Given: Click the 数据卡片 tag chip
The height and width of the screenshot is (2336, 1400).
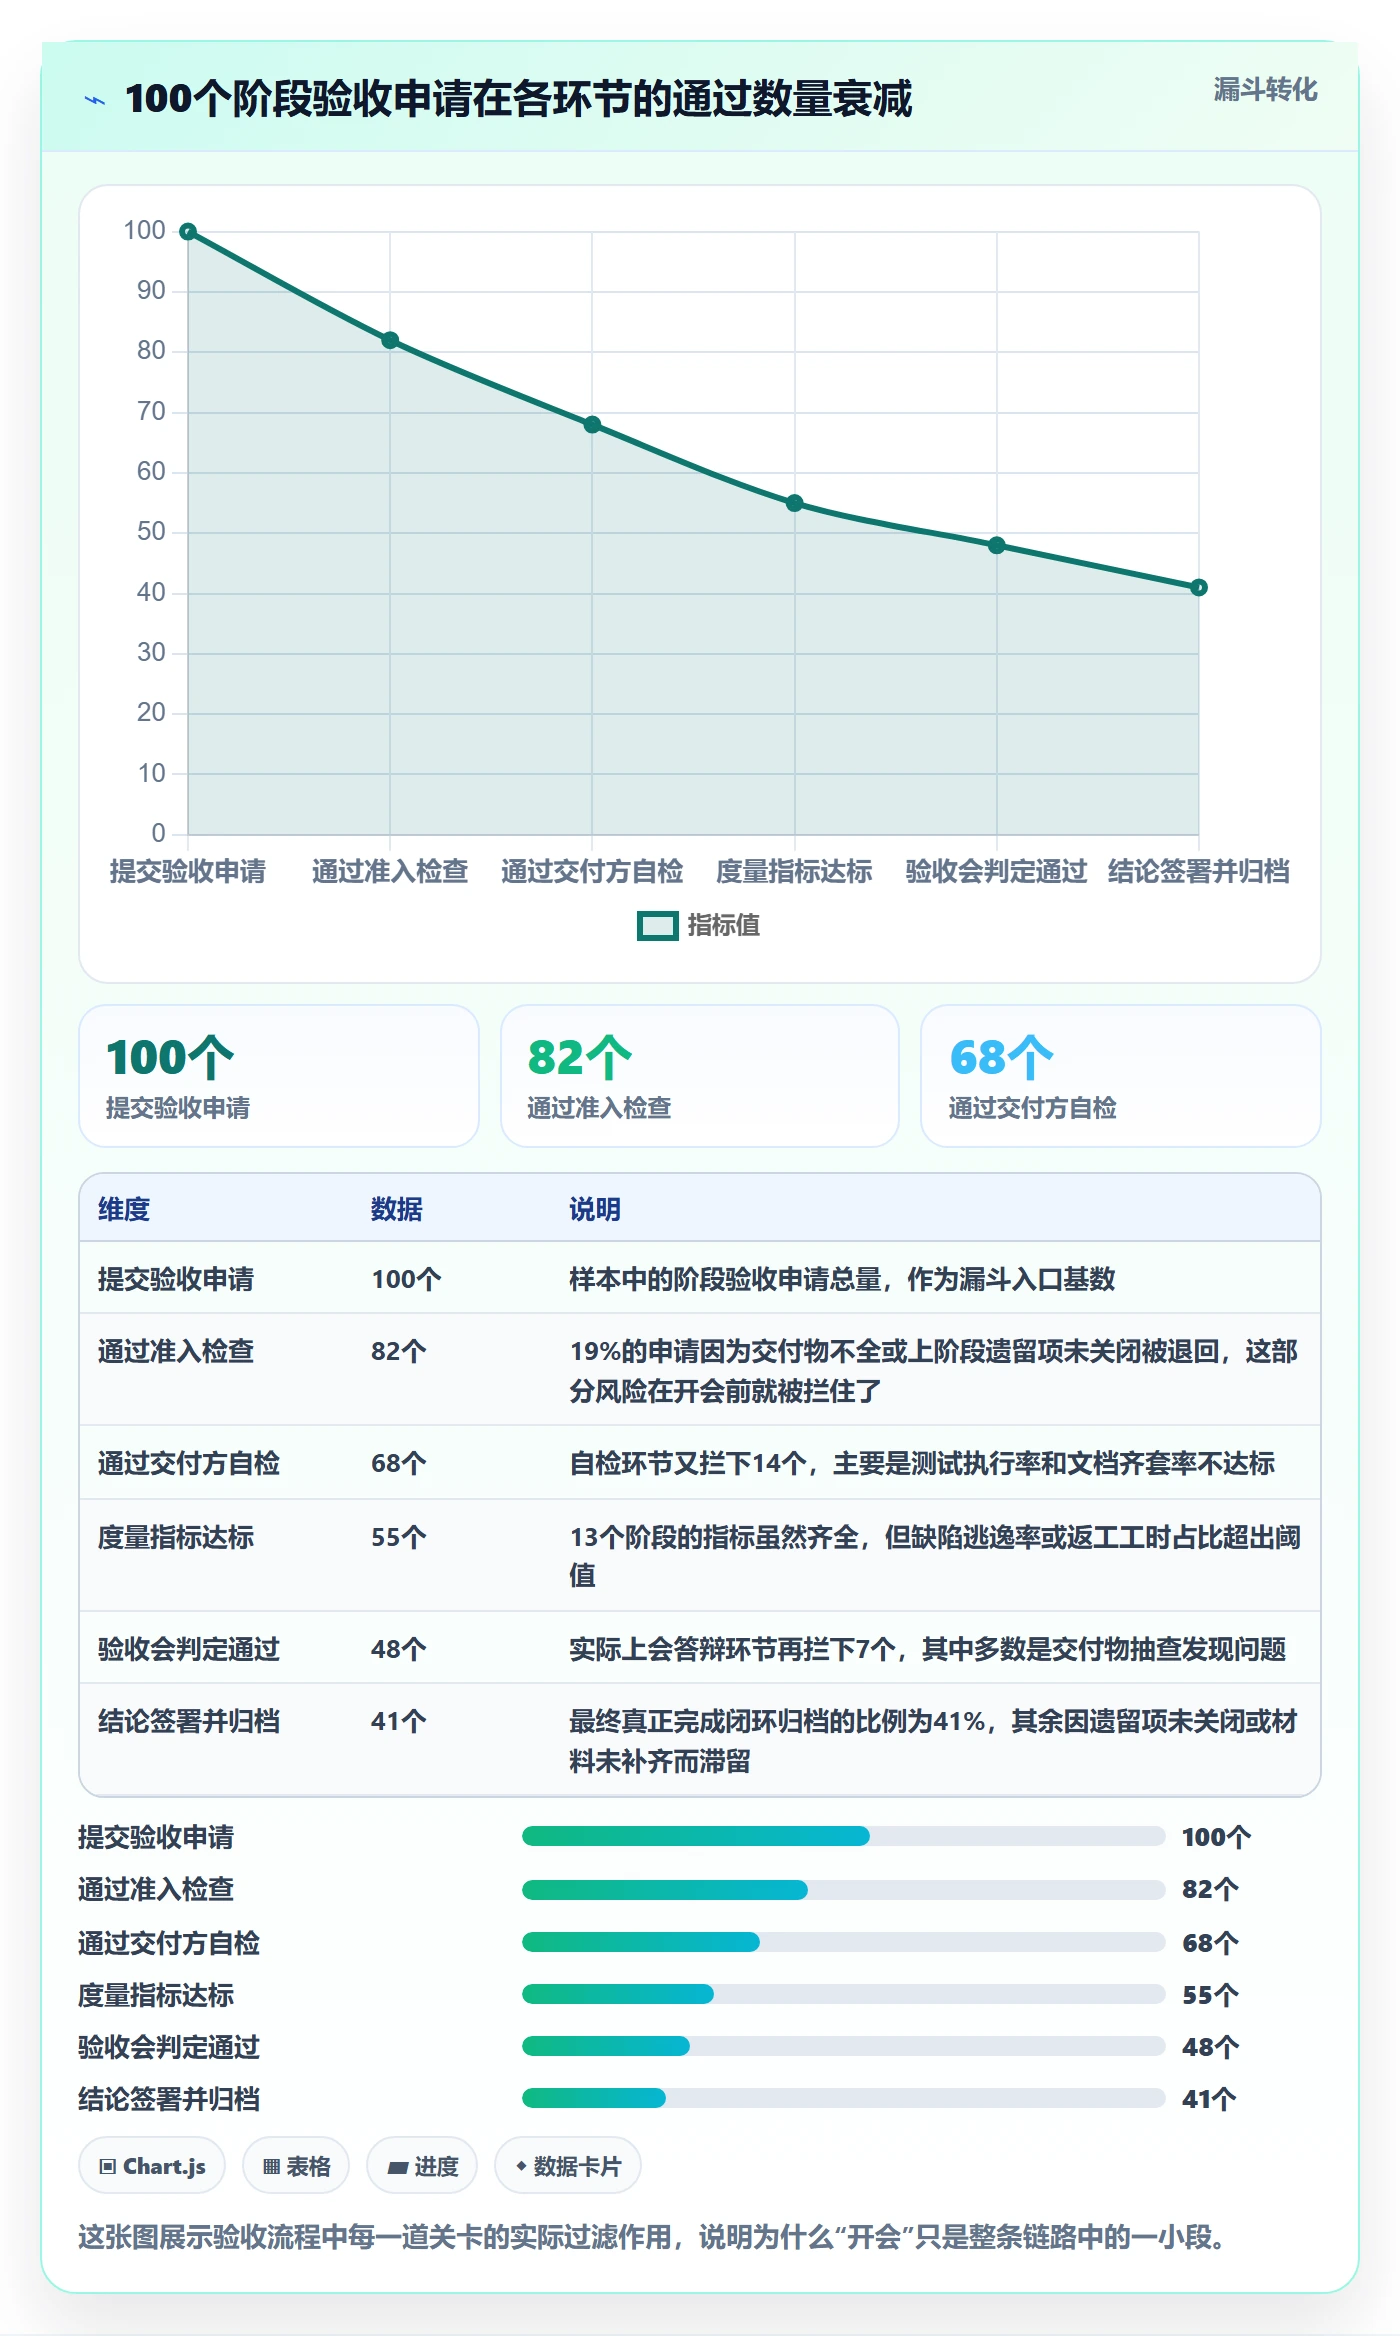Looking at the screenshot, I should click(x=568, y=2166).
